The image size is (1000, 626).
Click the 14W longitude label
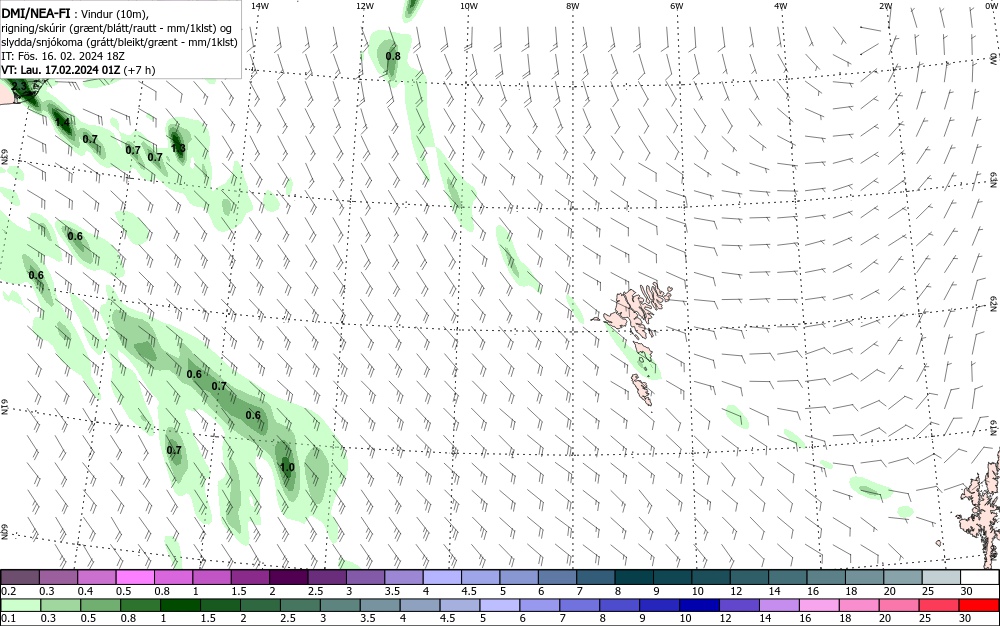pyautogui.click(x=260, y=6)
